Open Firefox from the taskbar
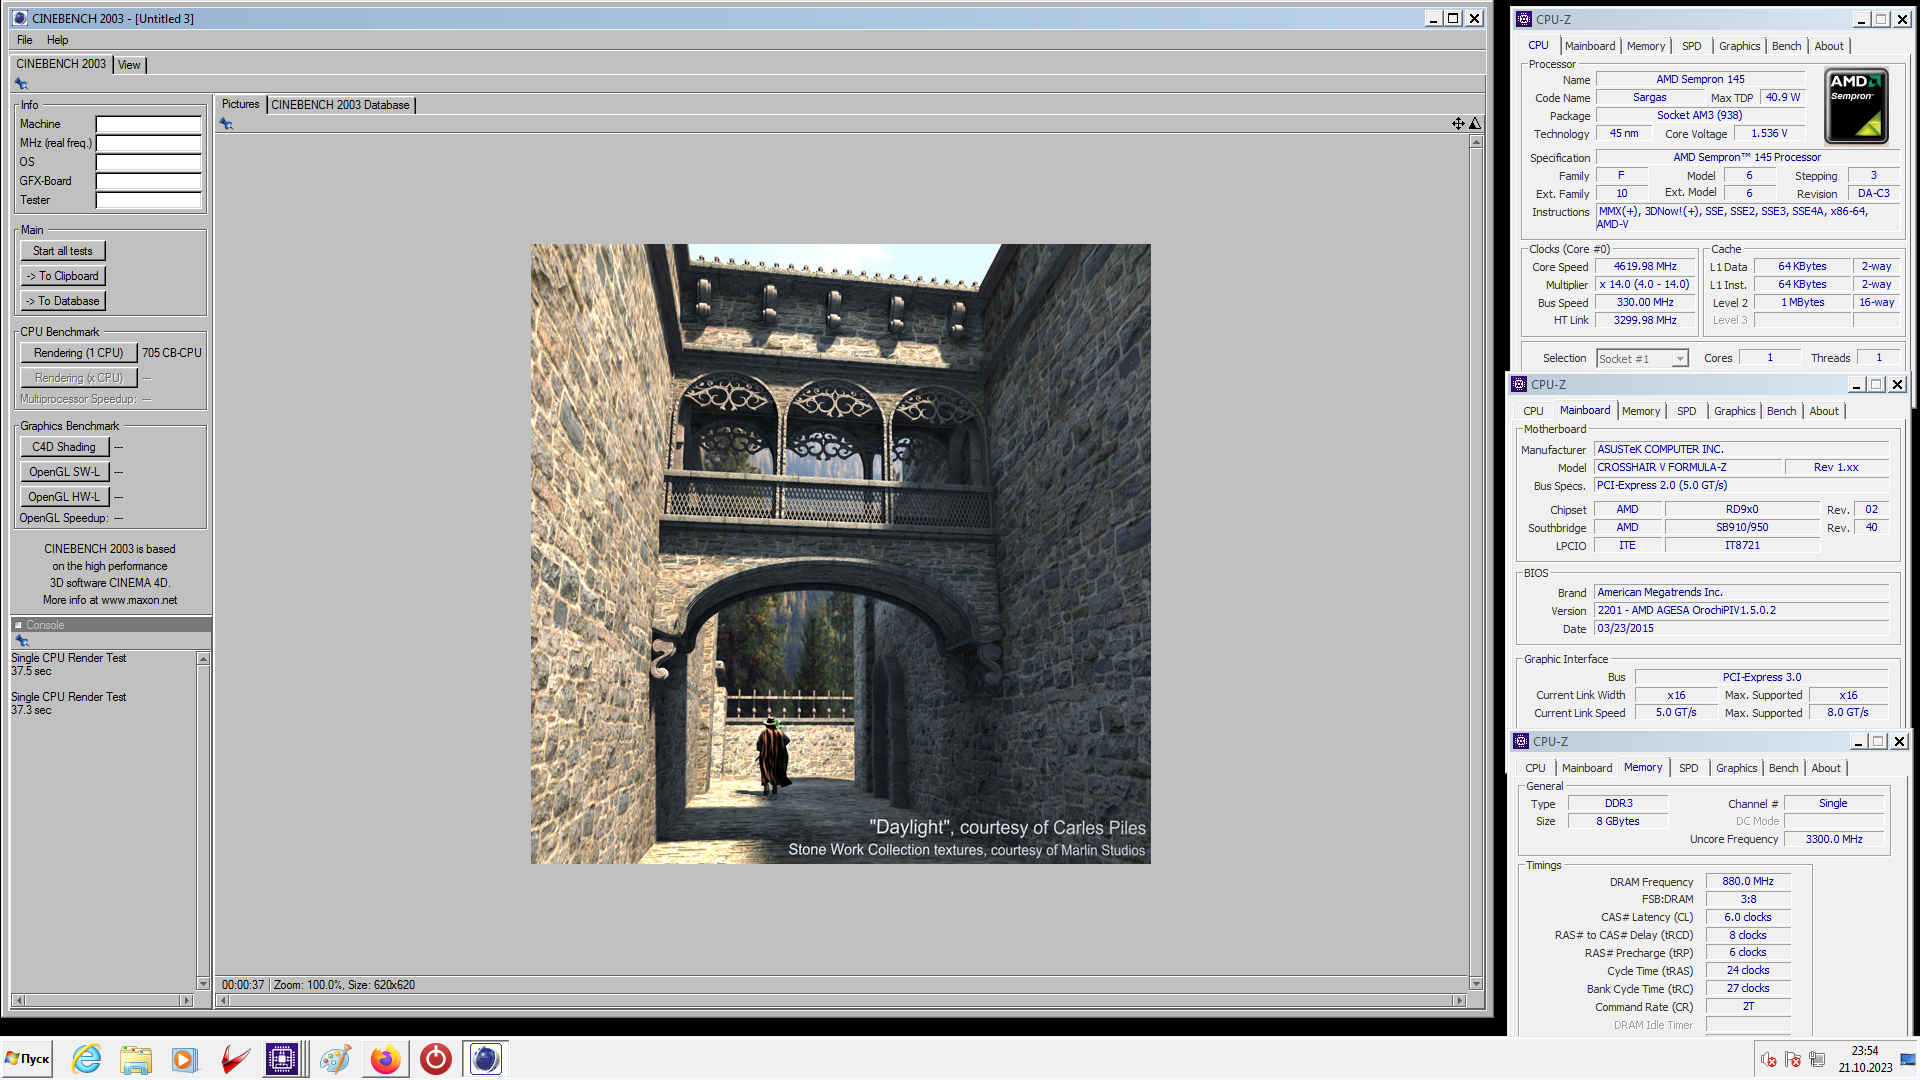The width and height of the screenshot is (1920, 1080). (385, 1059)
